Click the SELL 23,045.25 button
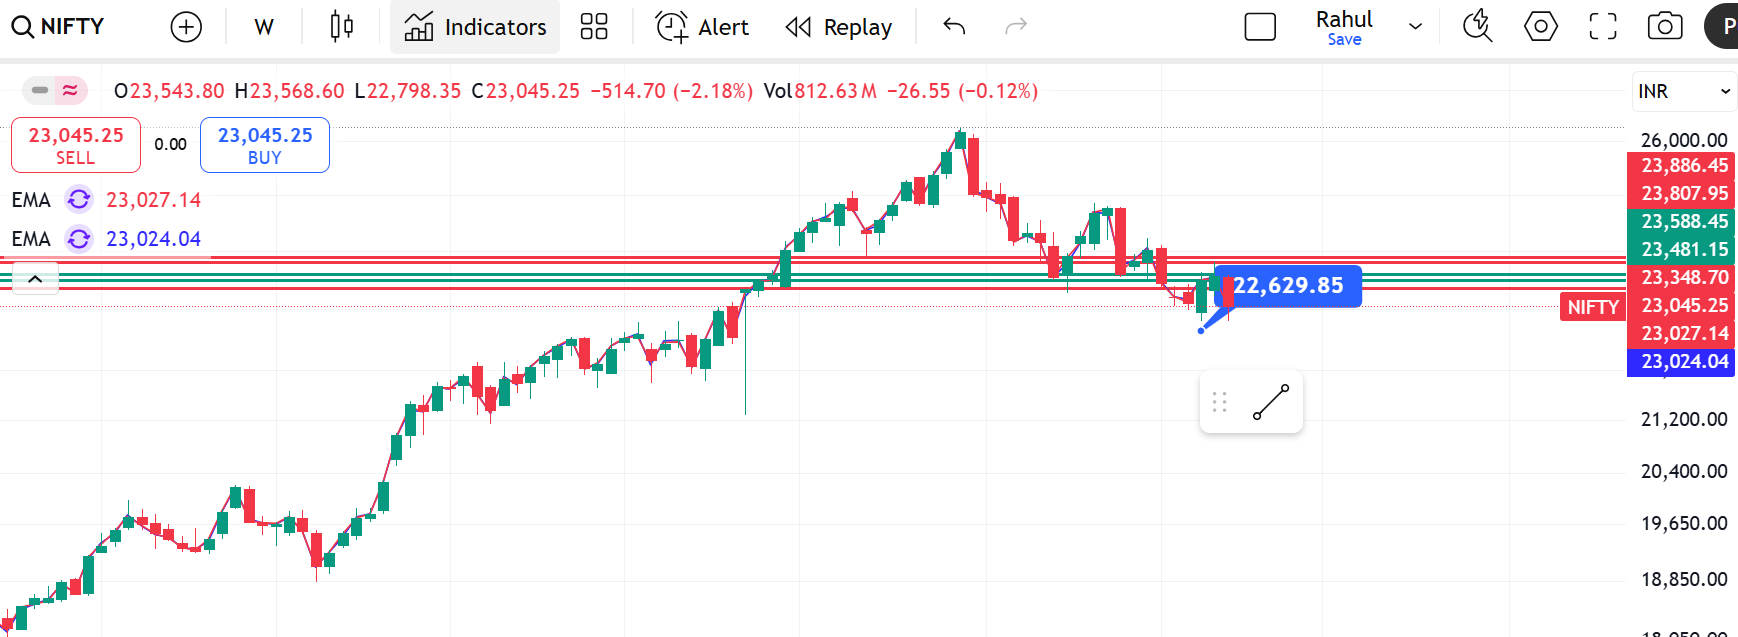 click(76, 145)
